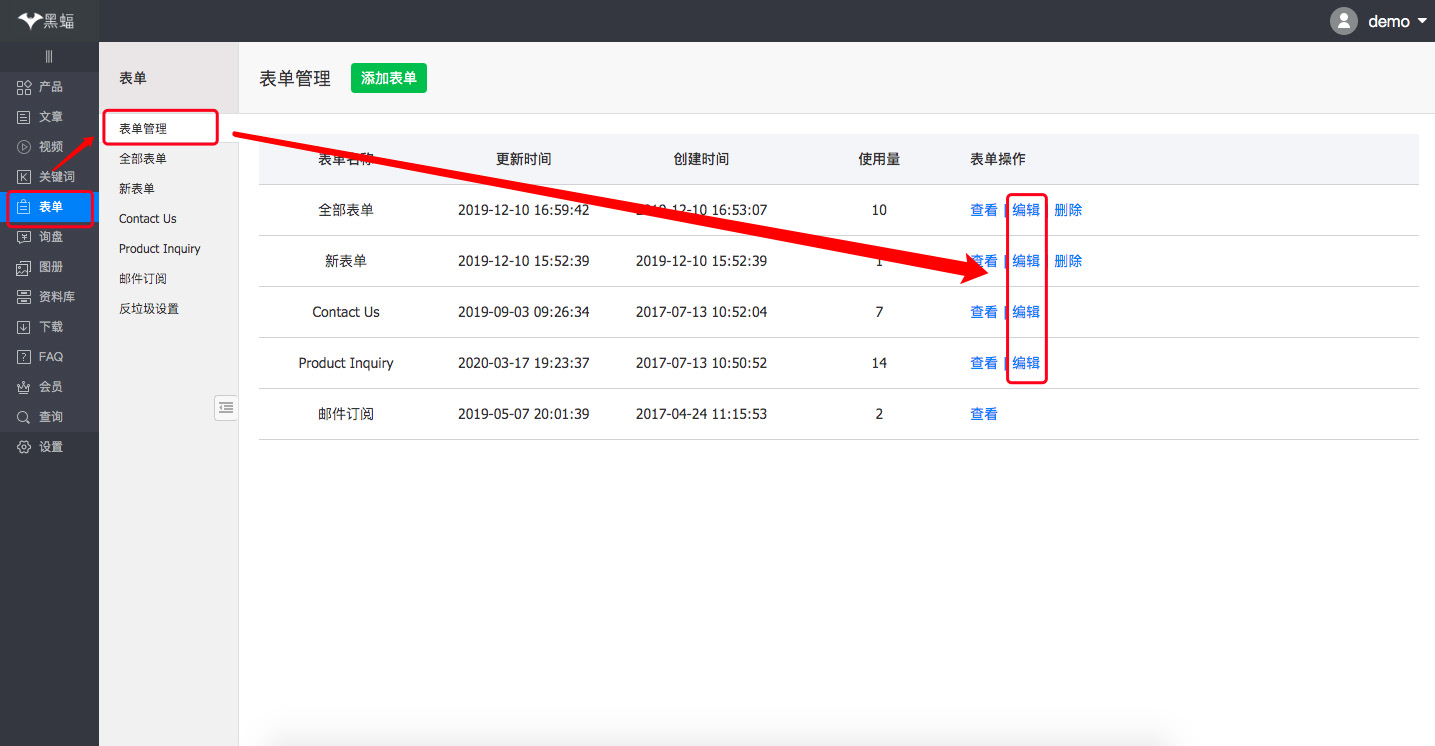The width and height of the screenshot is (1435, 746).
Task: Click the green 添加表单 button
Action: point(388,78)
